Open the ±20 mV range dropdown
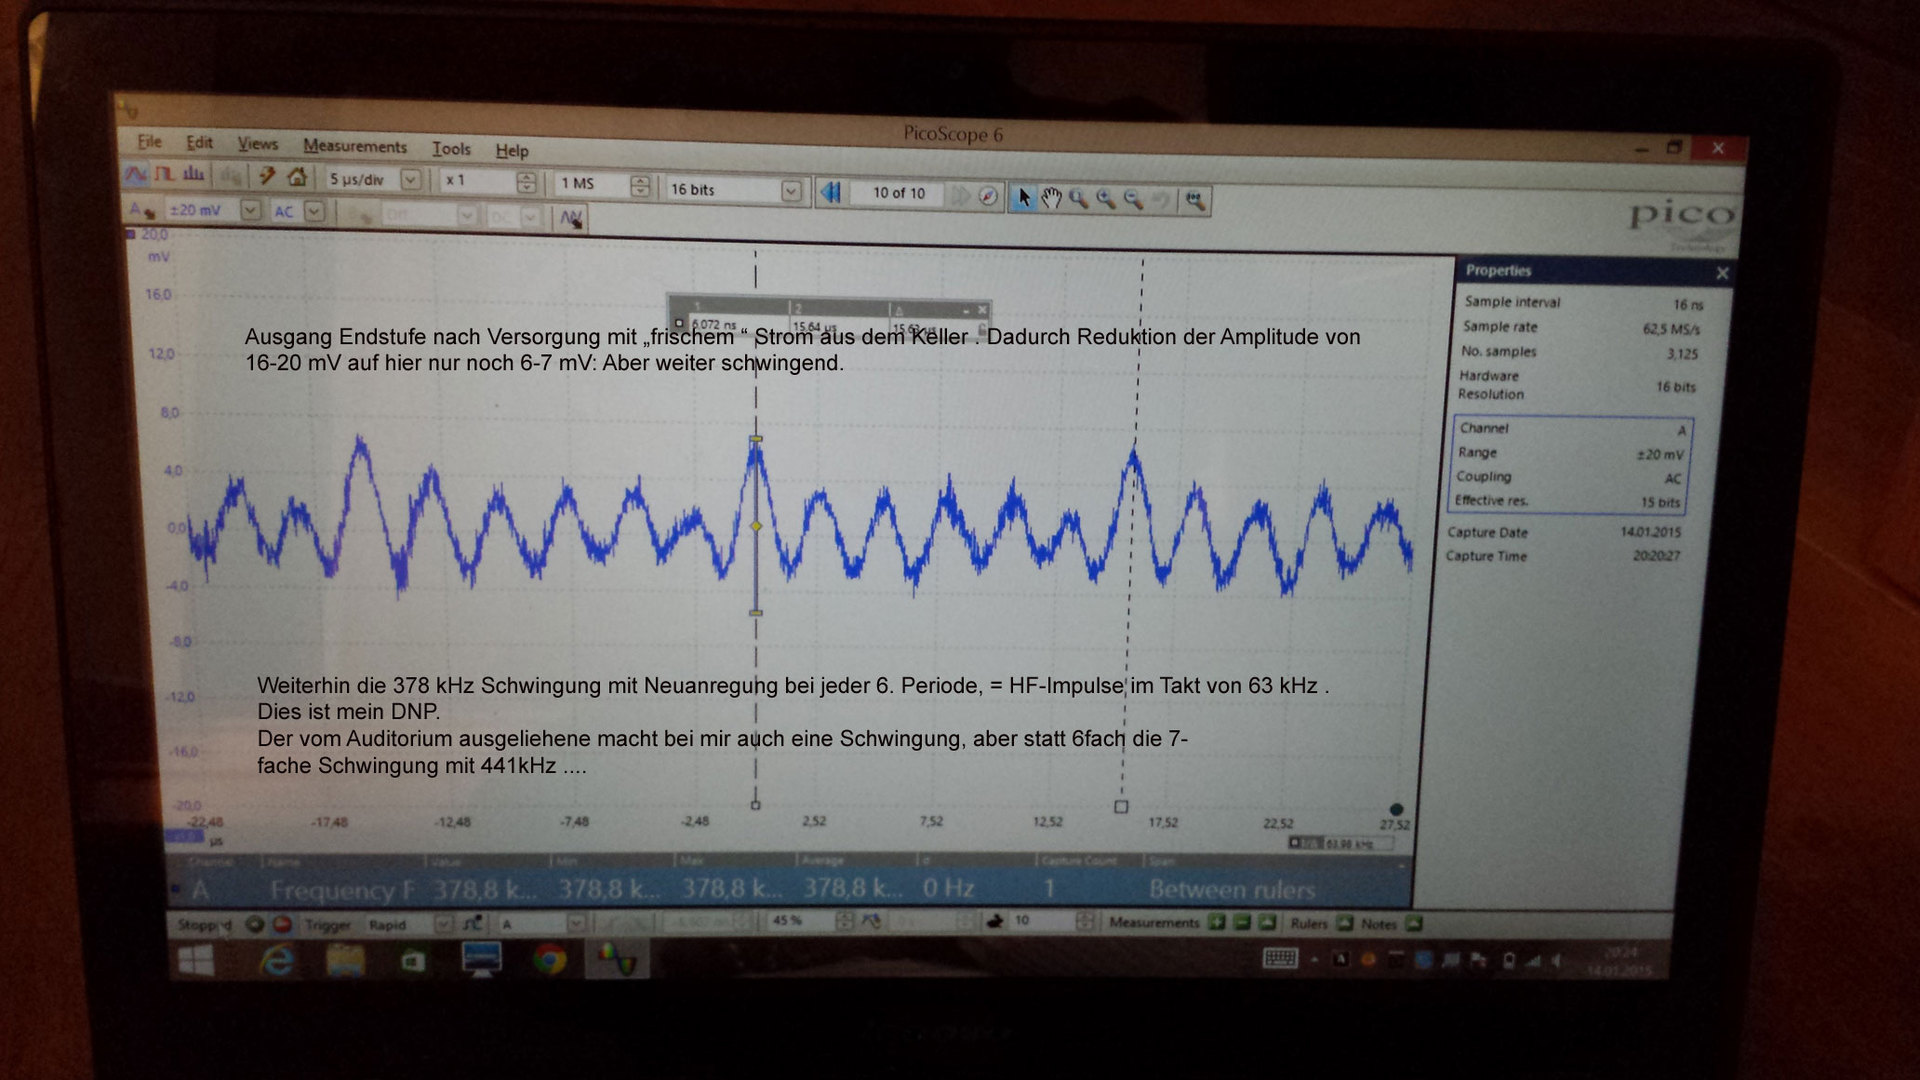Viewport: 1920px width, 1080px height. 250,211
